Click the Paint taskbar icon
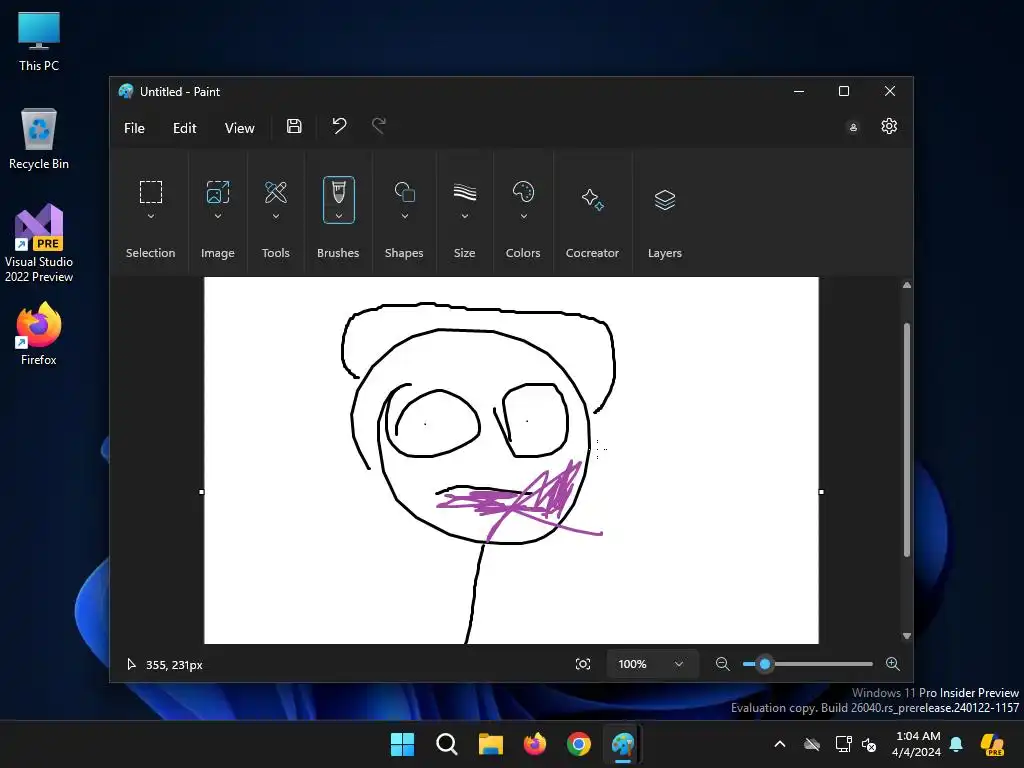Viewport: 1024px width, 768px height. pyautogui.click(x=623, y=744)
